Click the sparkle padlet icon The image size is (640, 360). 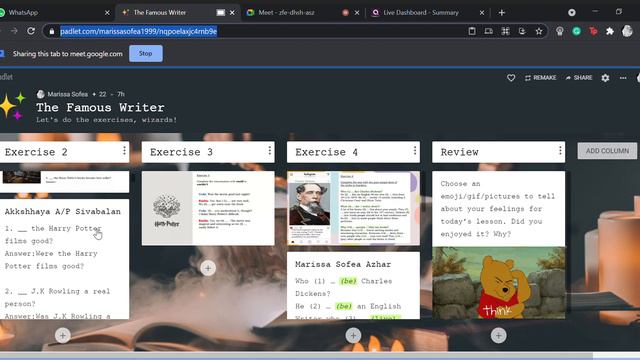click(x=12, y=106)
